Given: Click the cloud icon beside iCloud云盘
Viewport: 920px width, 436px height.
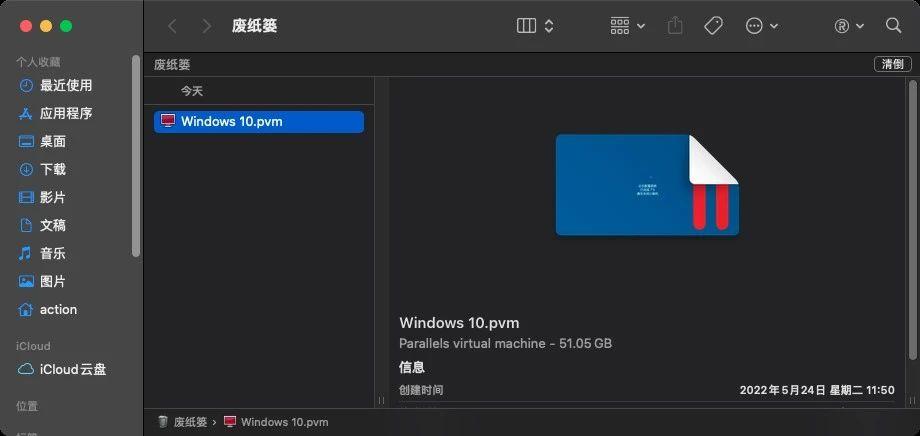Looking at the screenshot, I should tap(26, 370).
